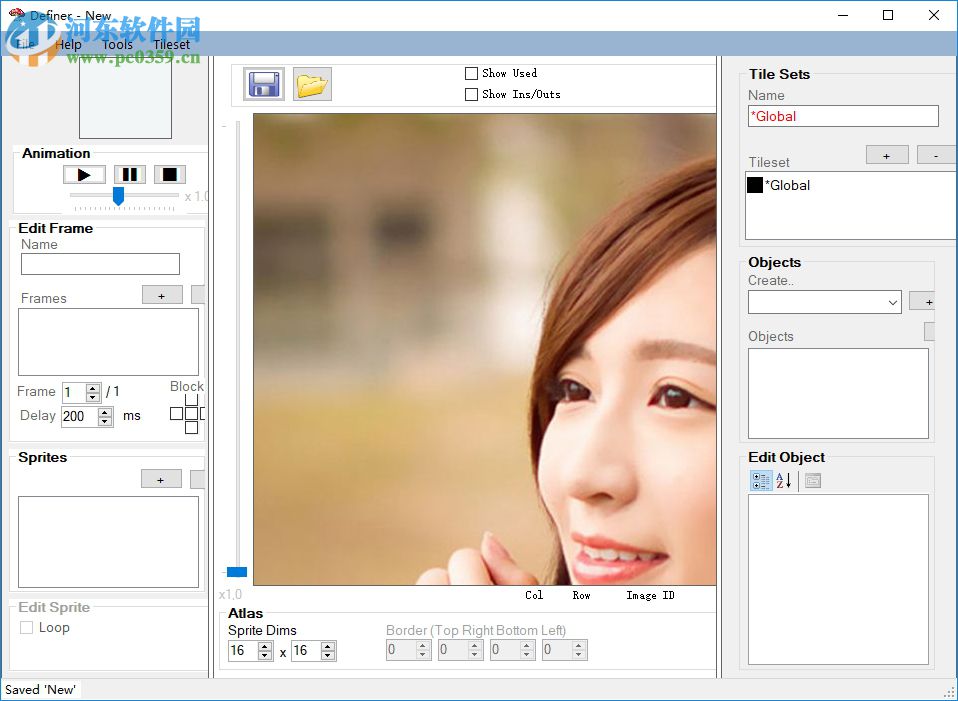Add a new tileset with the plus button

886,155
